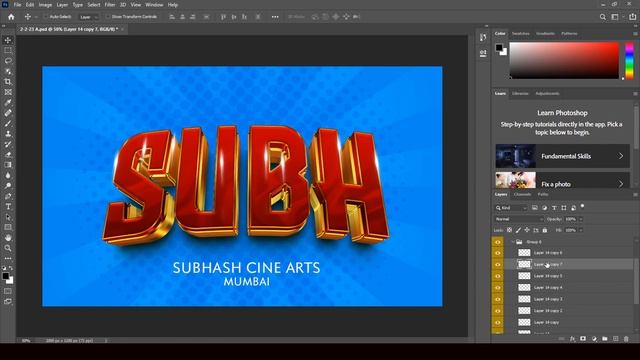
Task: Open the Fix a photo tutorial
Action: 562,180
